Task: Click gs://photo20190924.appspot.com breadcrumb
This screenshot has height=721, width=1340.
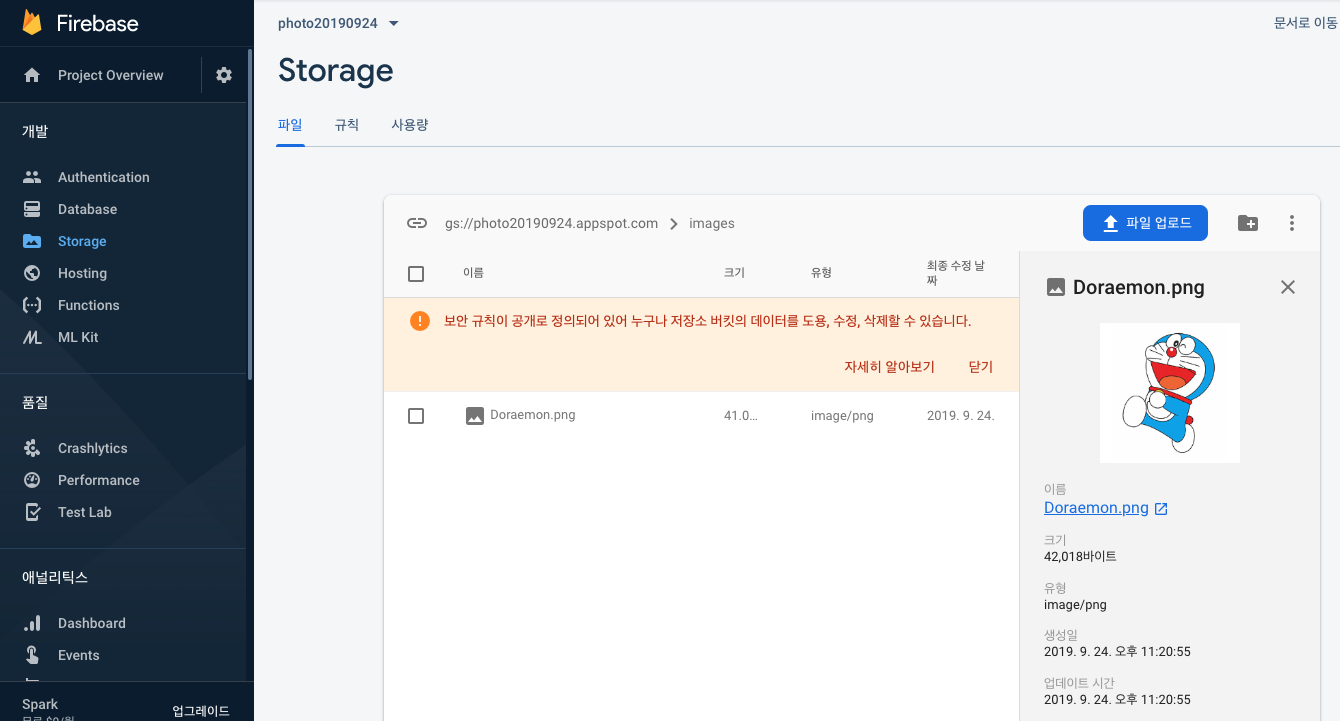Action: pos(551,223)
